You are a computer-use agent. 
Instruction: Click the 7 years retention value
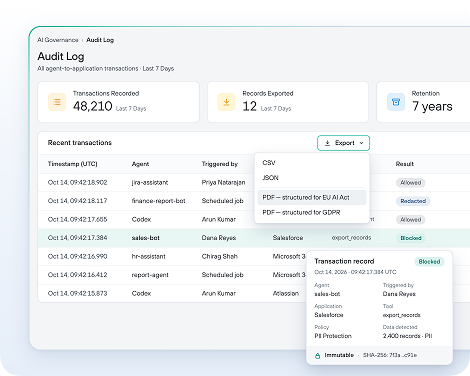tap(432, 106)
